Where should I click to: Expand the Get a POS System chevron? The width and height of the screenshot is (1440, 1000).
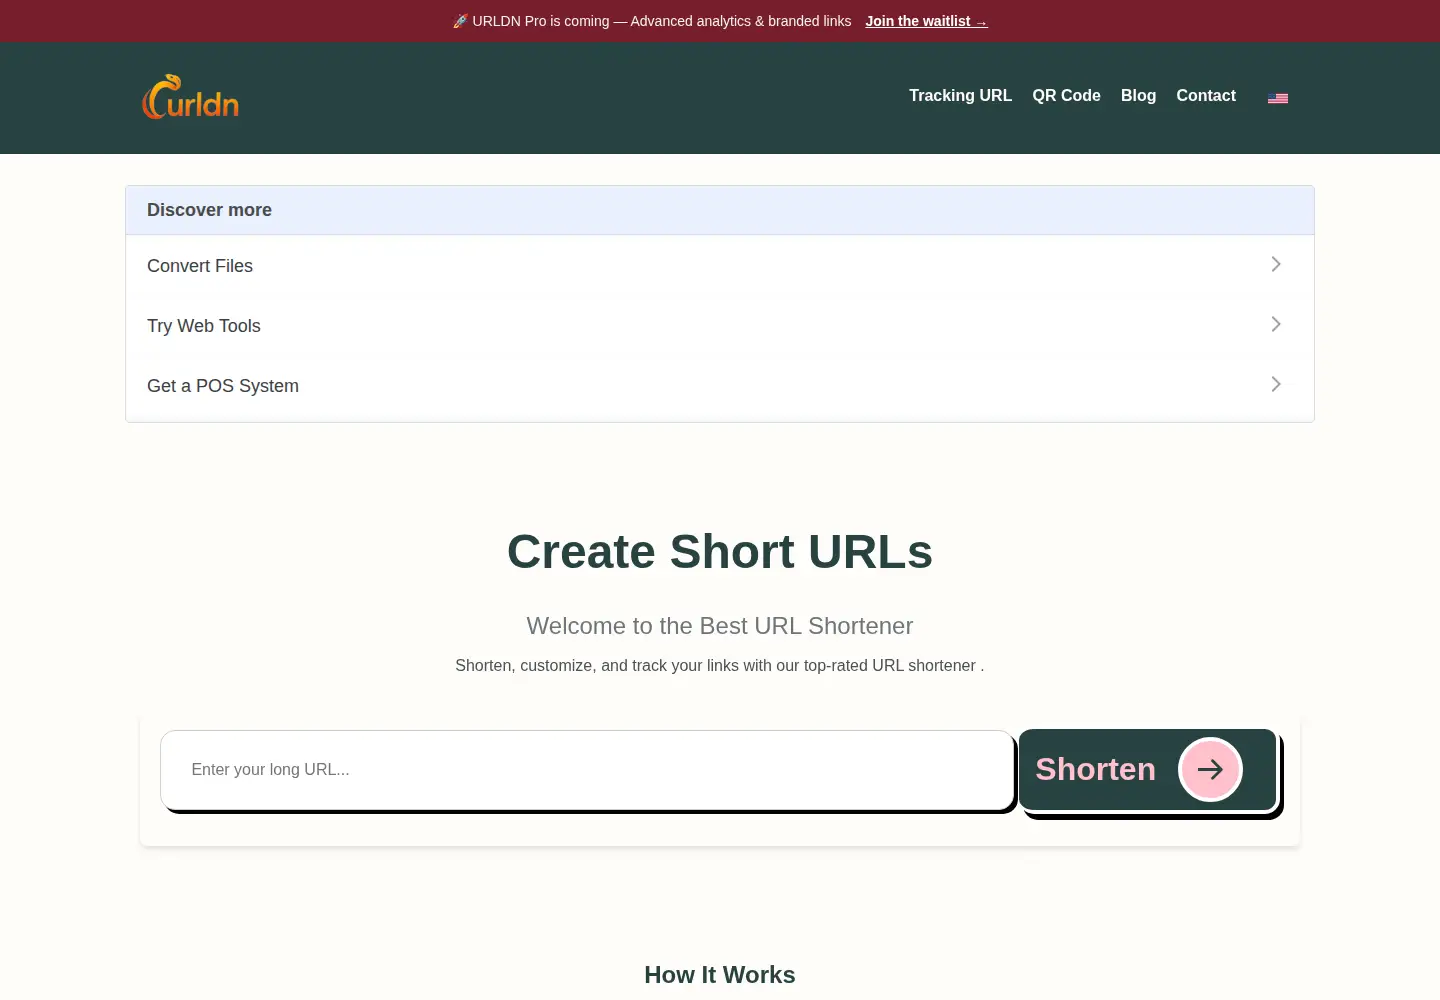(1276, 384)
